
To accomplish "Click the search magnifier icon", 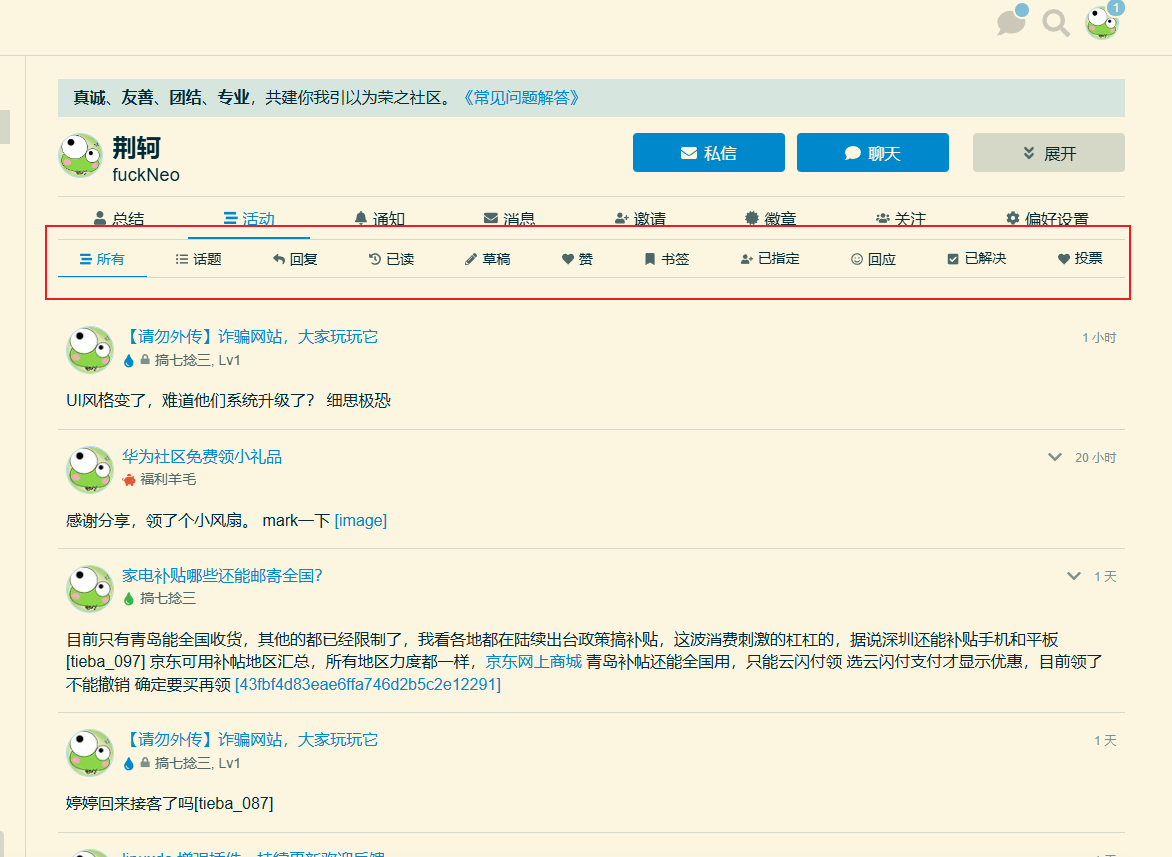I will point(1055,23).
